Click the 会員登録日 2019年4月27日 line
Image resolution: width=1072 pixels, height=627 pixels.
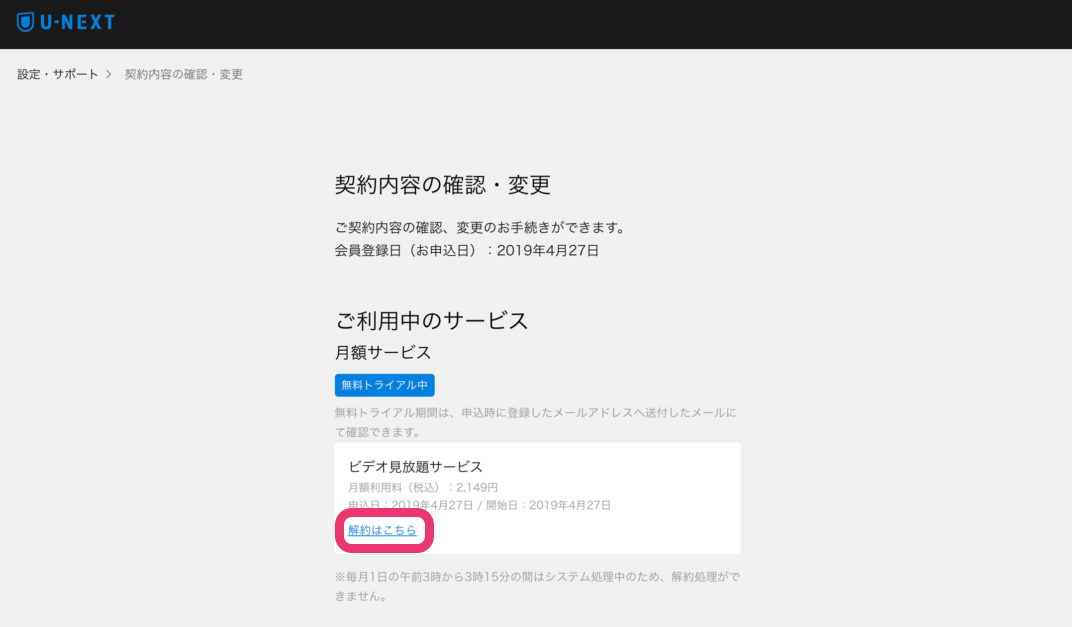point(466,251)
